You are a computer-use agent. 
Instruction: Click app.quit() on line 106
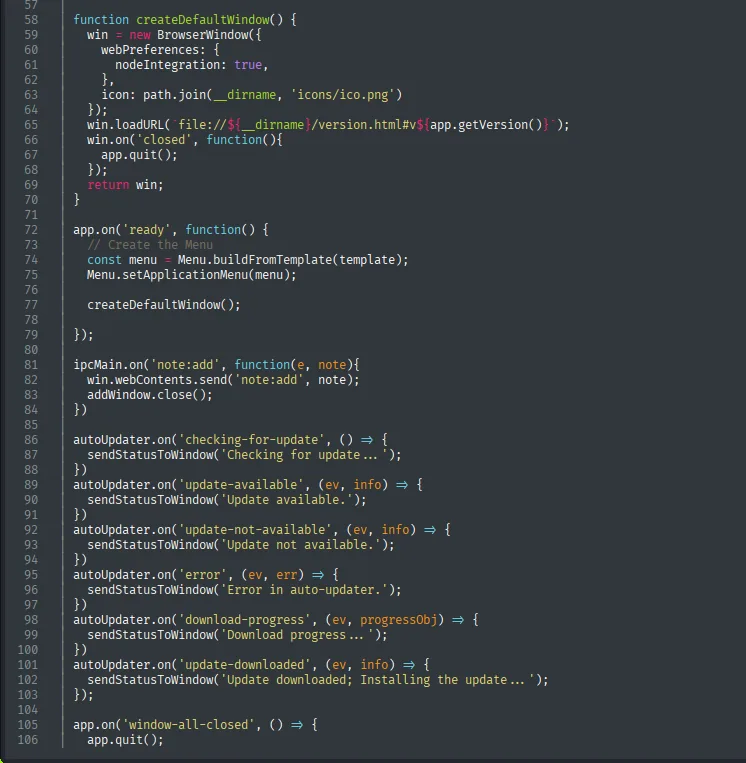122,740
